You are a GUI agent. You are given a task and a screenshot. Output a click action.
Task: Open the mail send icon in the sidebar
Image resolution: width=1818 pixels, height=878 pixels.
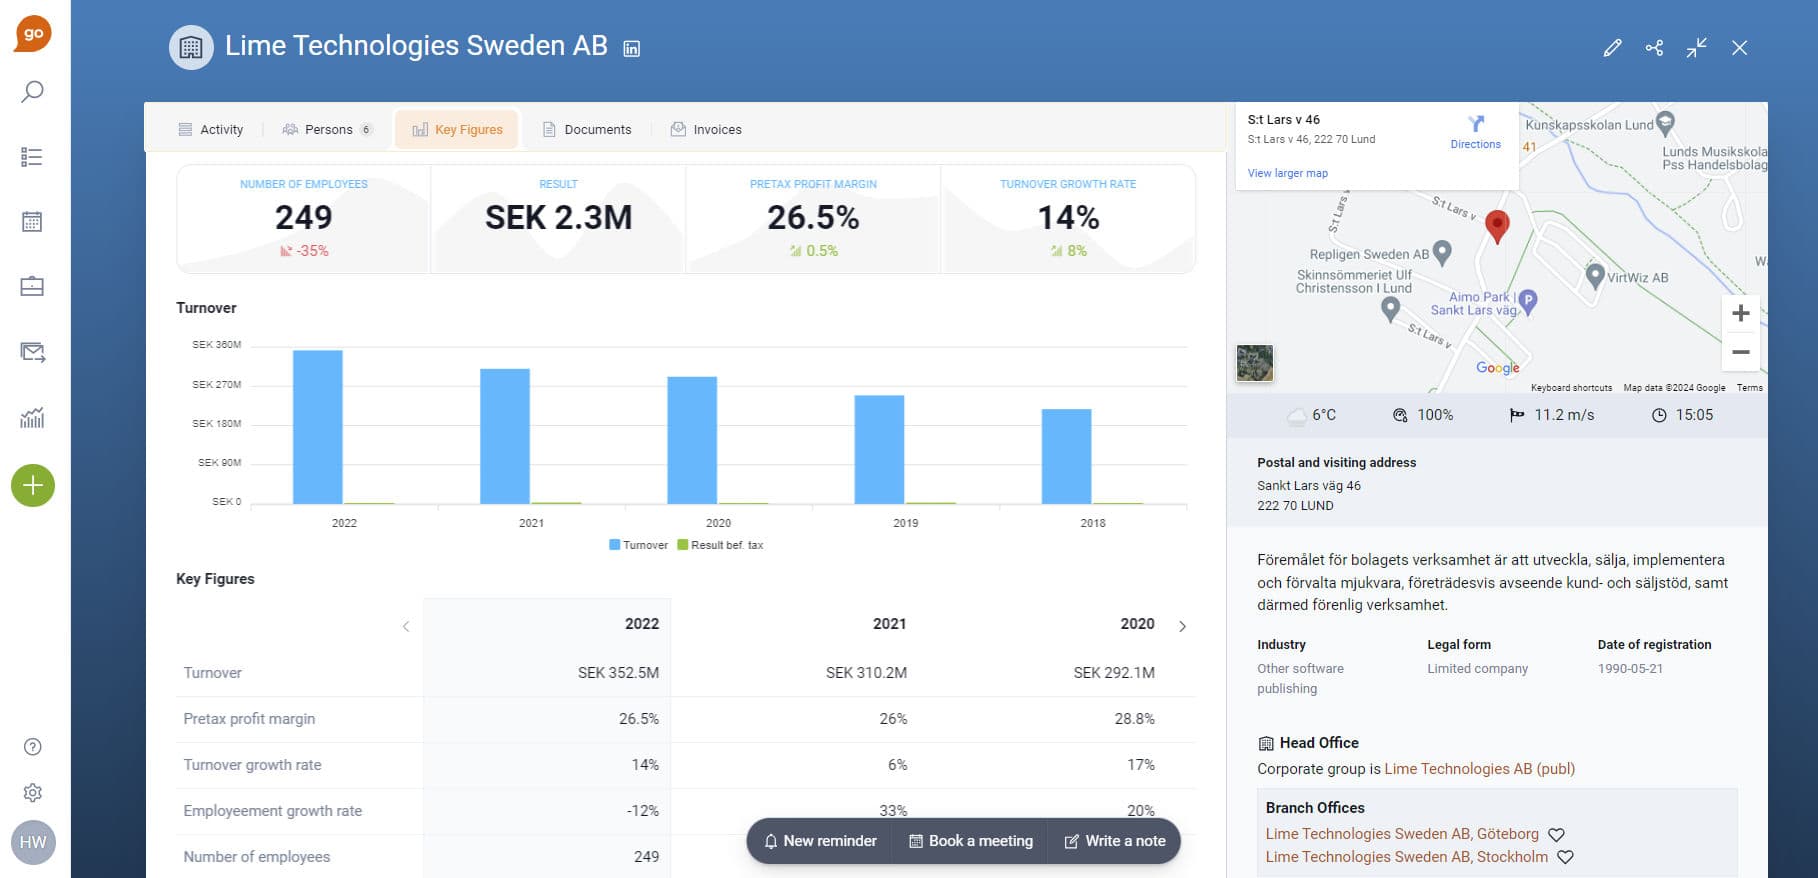[x=32, y=352]
